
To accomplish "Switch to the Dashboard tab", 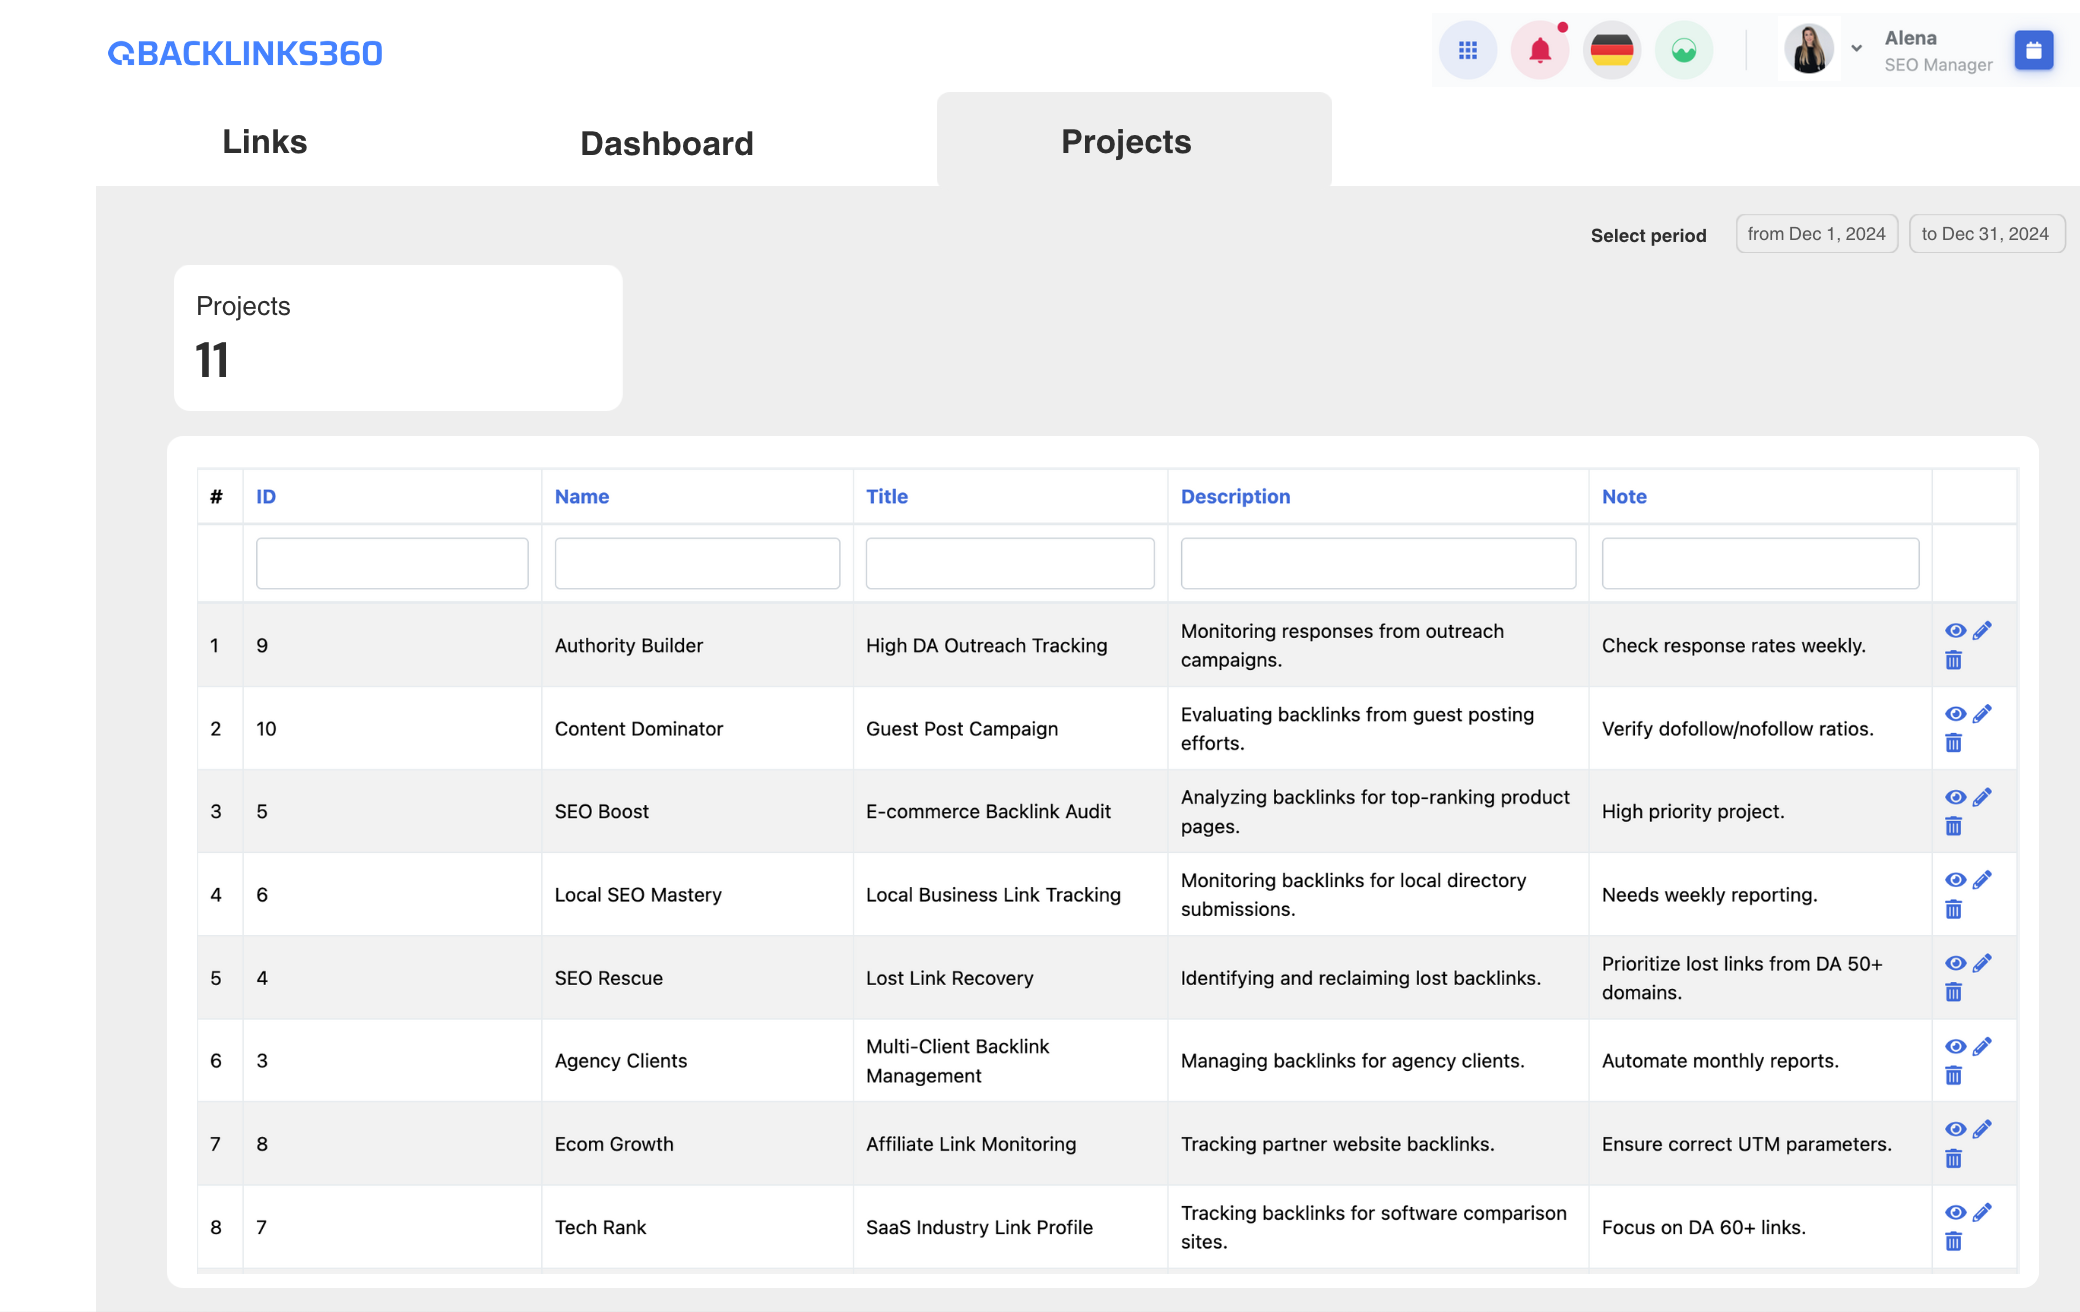I will (x=666, y=143).
